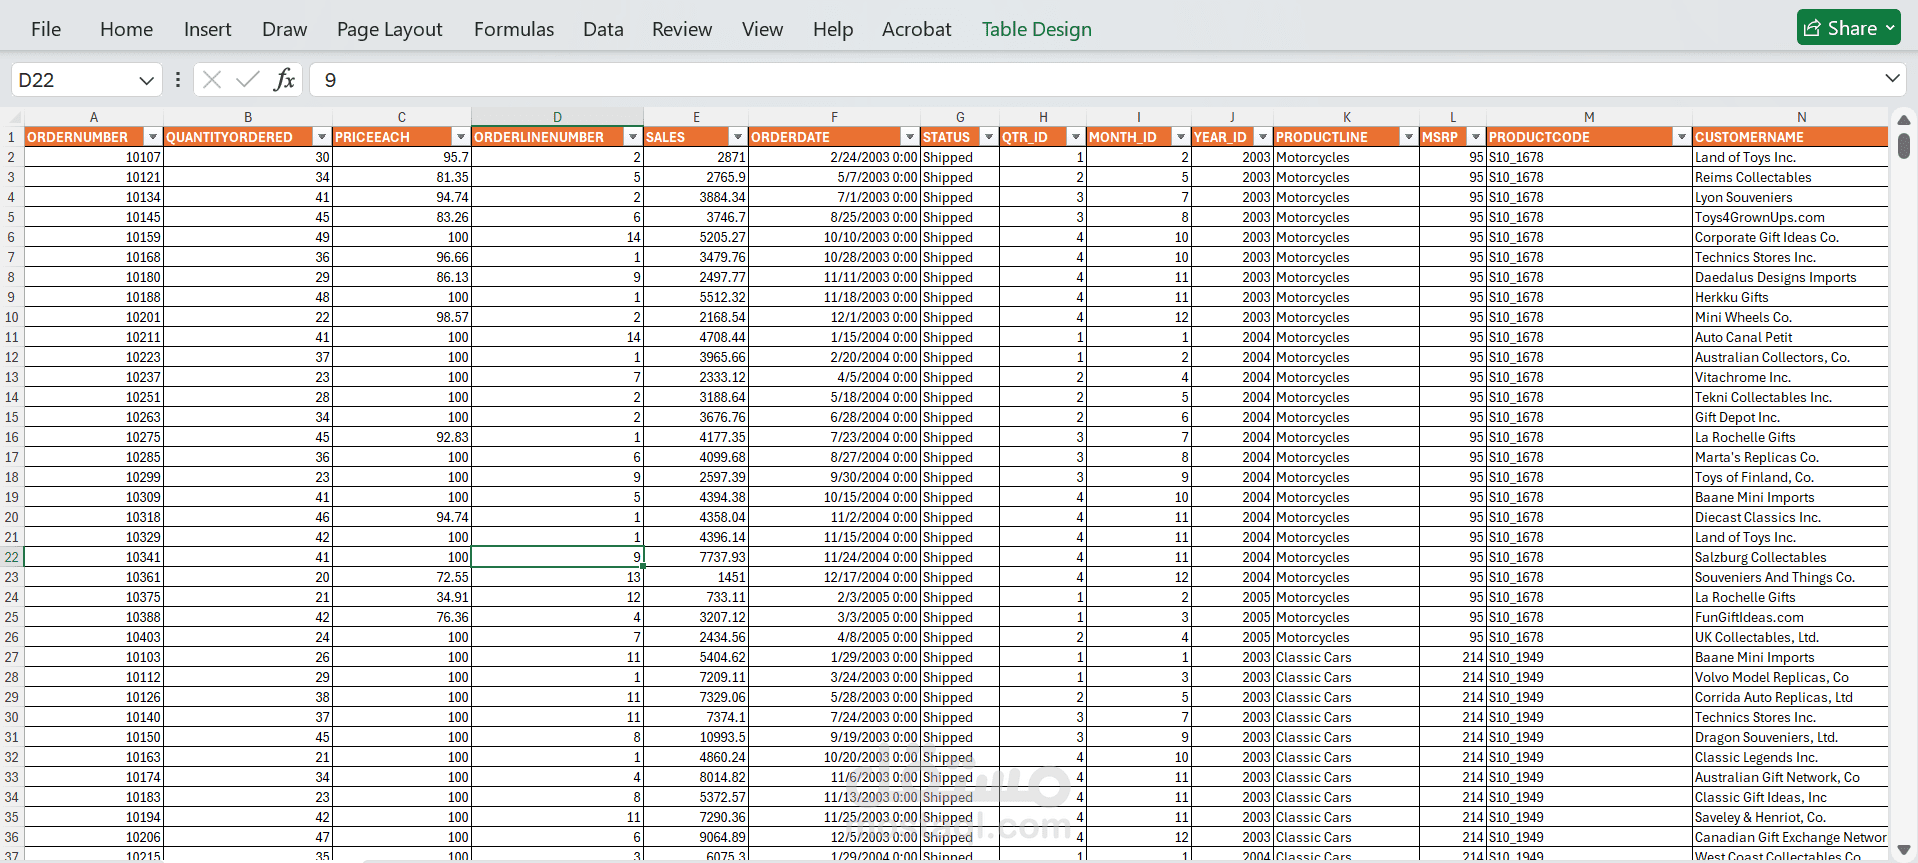Select column A header
The height and width of the screenshot is (863, 1918).
93,117
